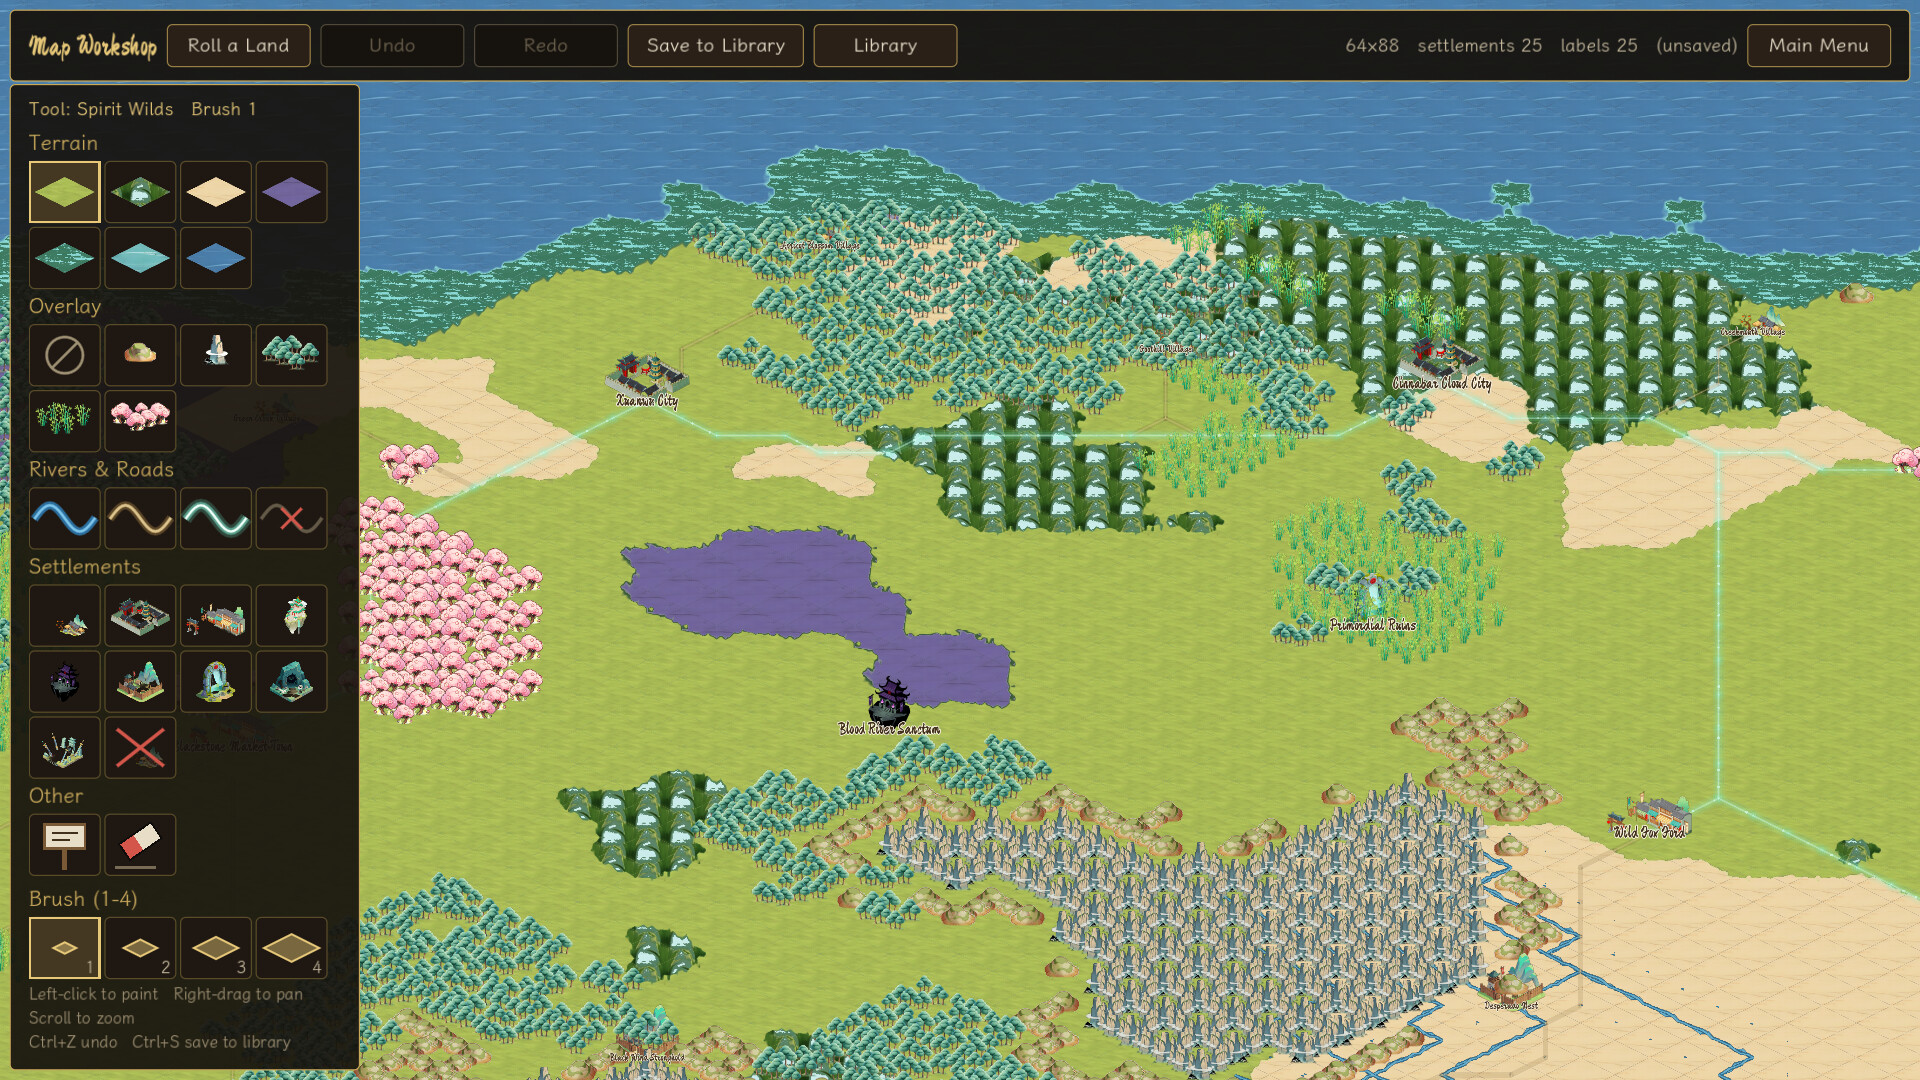Viewport: 1920px width, 1080px height.
Task: Select the remove river/road tool
Action: pyautogui.click(x=291, y=518)
